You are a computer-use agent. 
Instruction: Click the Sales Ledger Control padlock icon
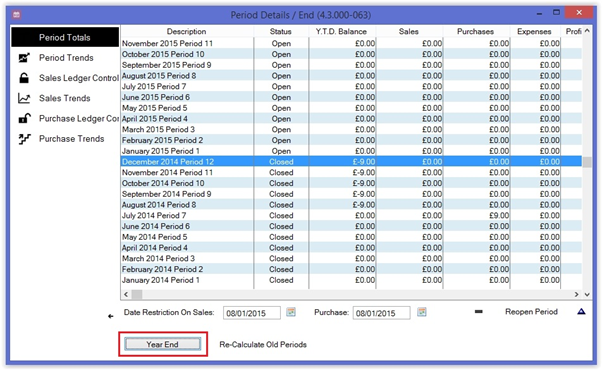coord(24,78)
